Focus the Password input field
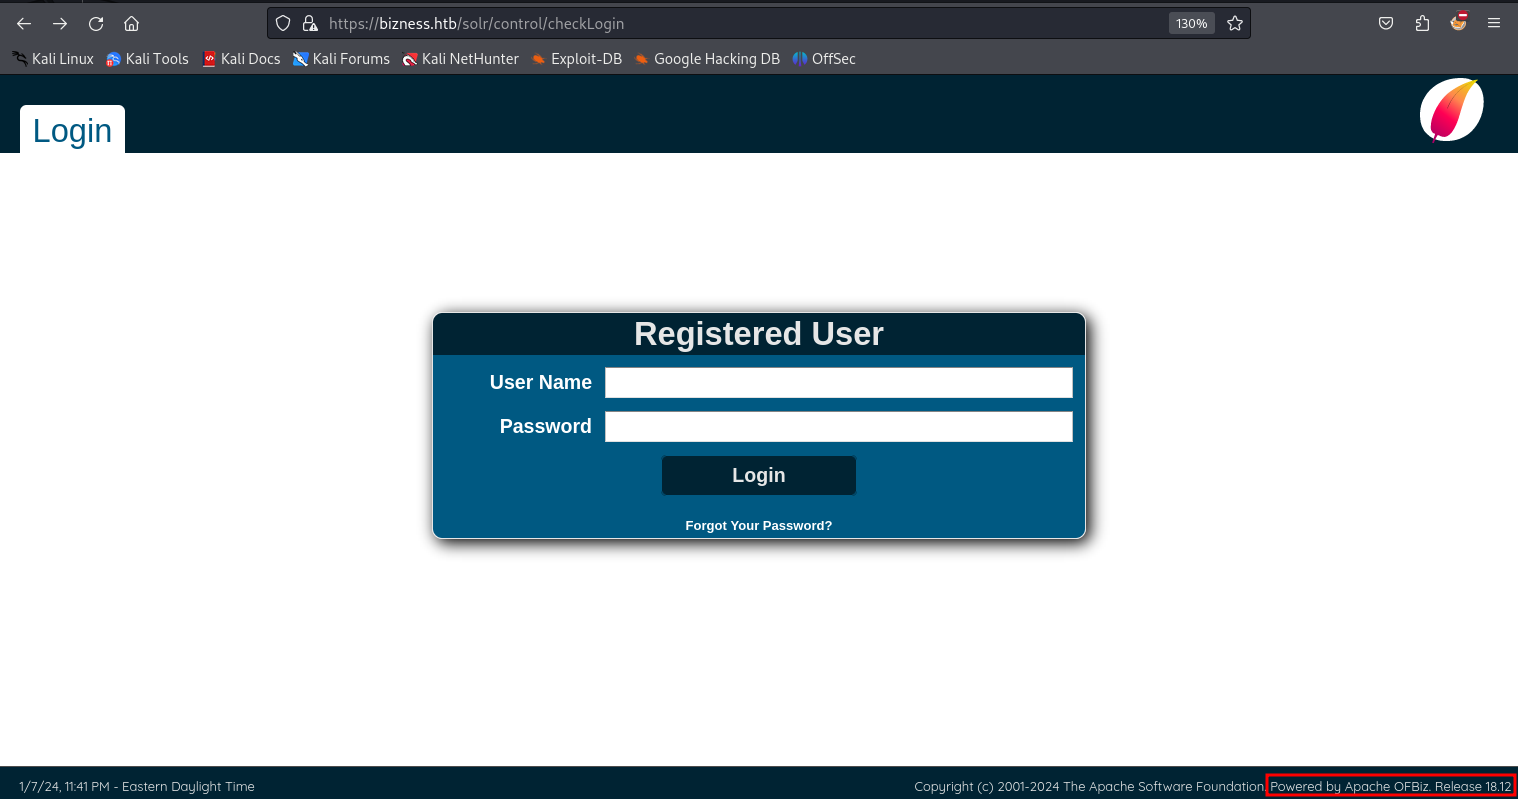The height and width of the screenshot is (799, 1518). 839,426
